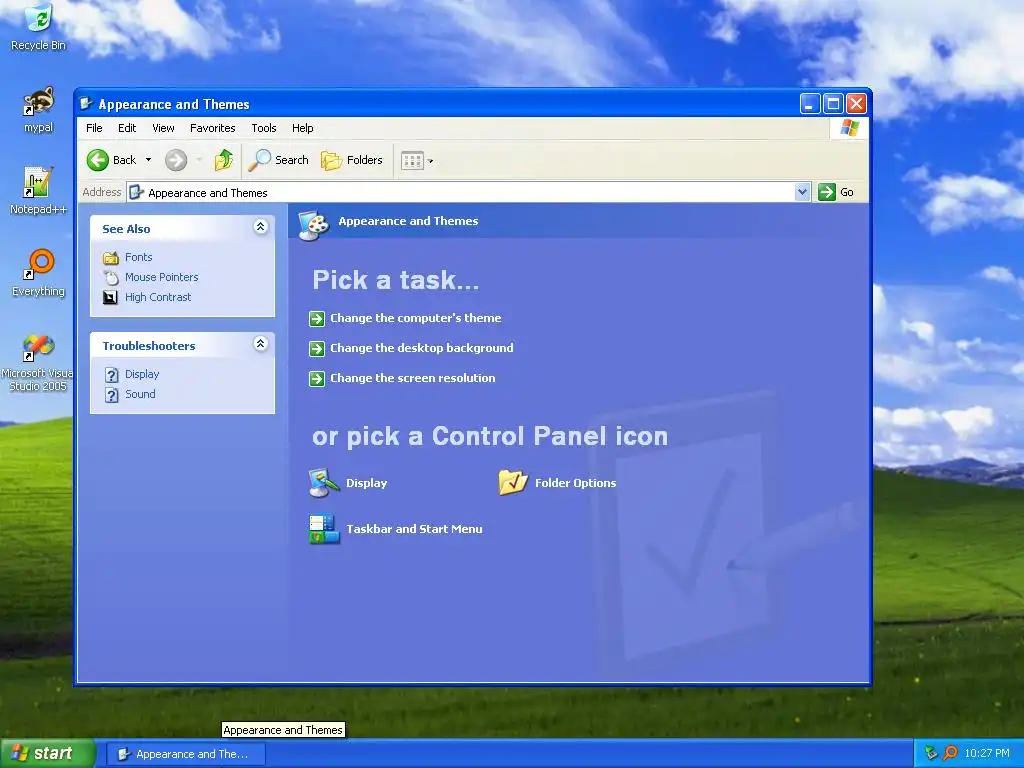Open the Display control panel icon

324,483
